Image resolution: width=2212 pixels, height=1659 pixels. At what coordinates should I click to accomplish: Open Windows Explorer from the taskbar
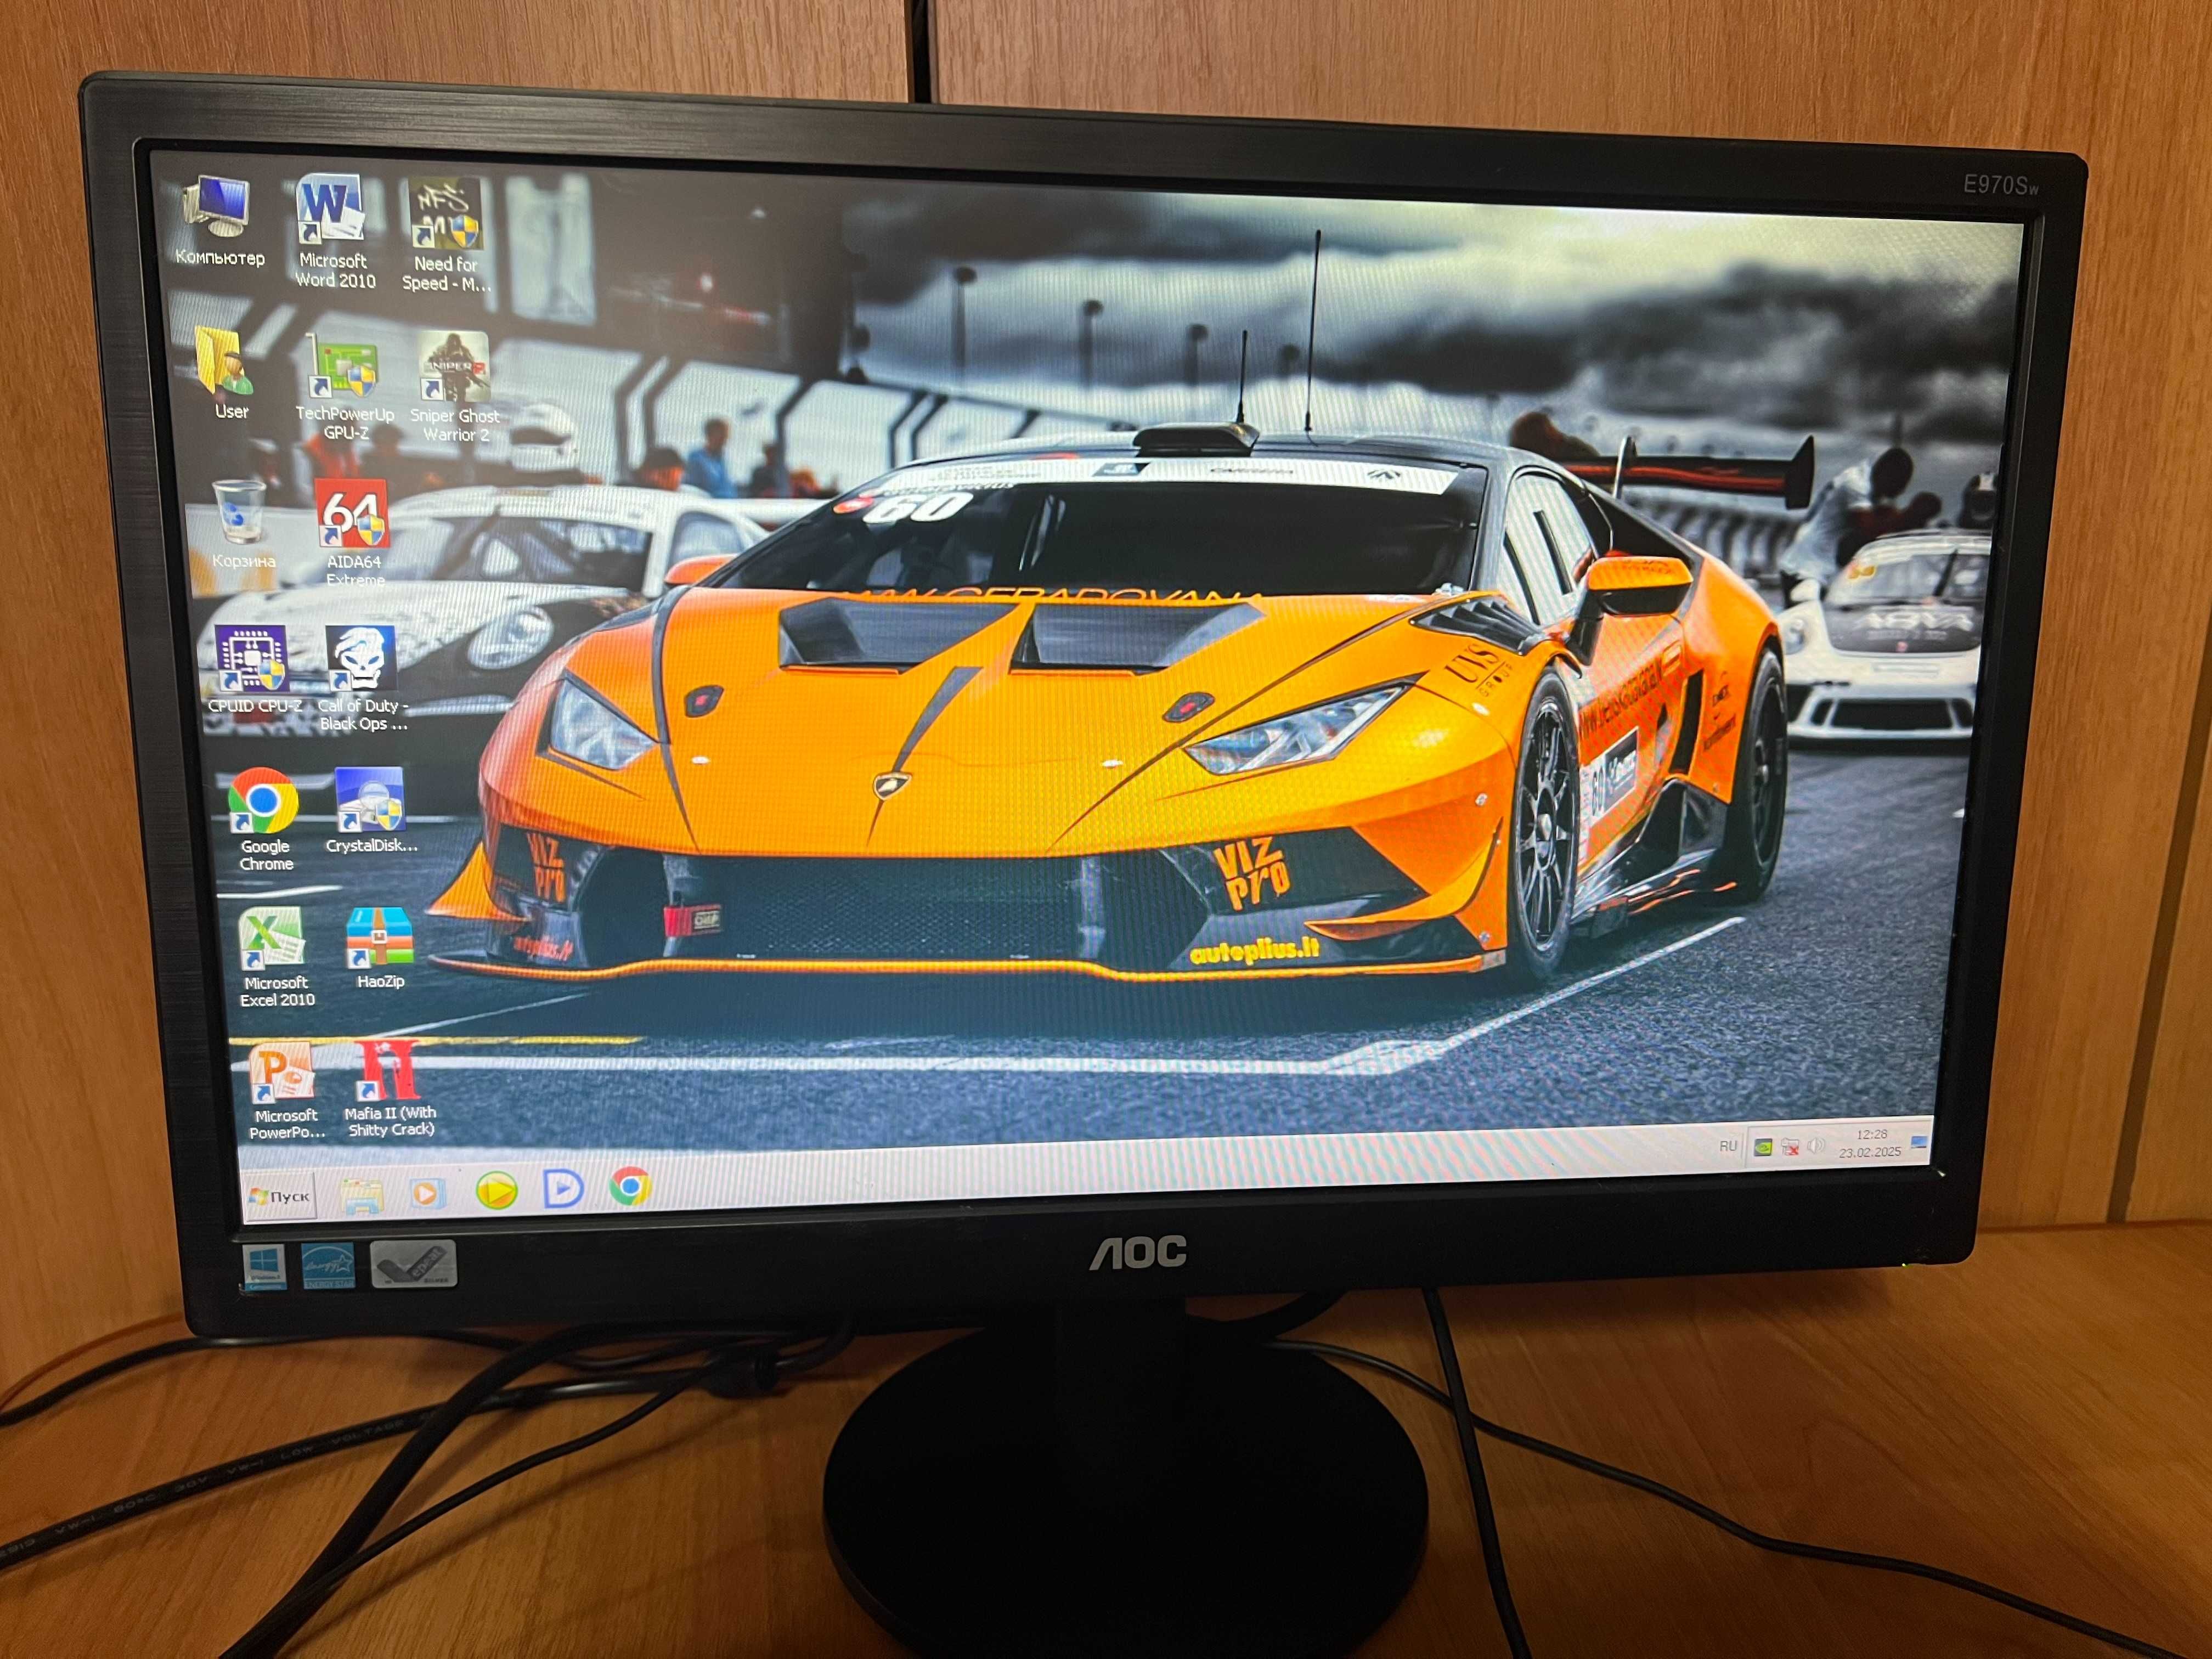[x=362, y=1195]
